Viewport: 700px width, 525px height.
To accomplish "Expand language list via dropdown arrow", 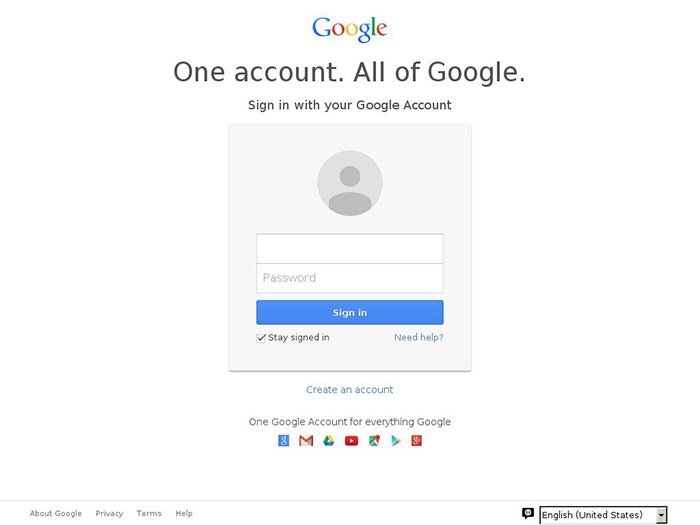I will pyautogui.click(x=661, y=515).
